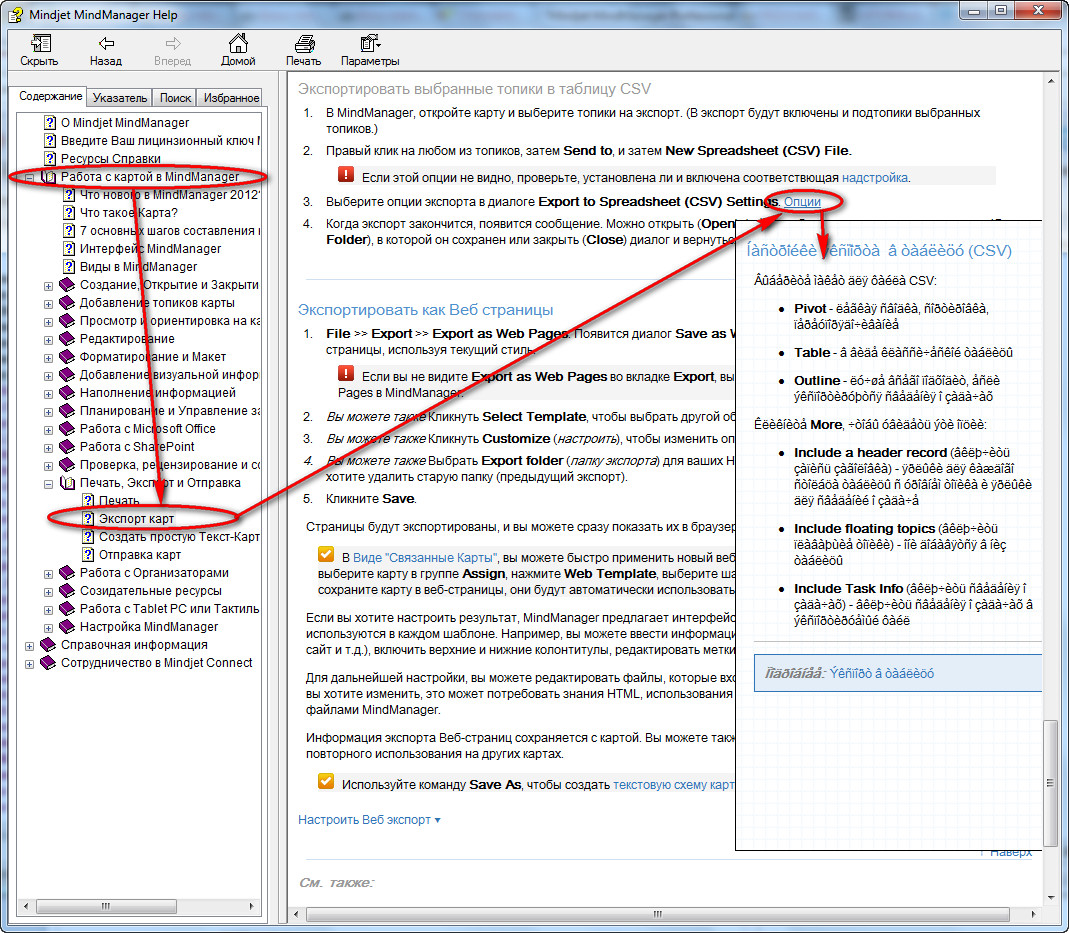This screenshot has height=933, width=1069.
Task: Expand Справочная информация node
Action: click(x=29, y=645)
